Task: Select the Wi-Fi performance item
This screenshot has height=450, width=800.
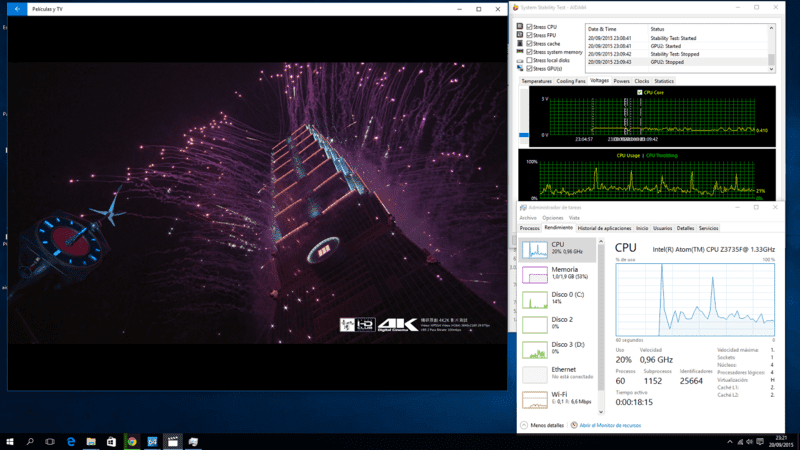Action: point(558,399)
